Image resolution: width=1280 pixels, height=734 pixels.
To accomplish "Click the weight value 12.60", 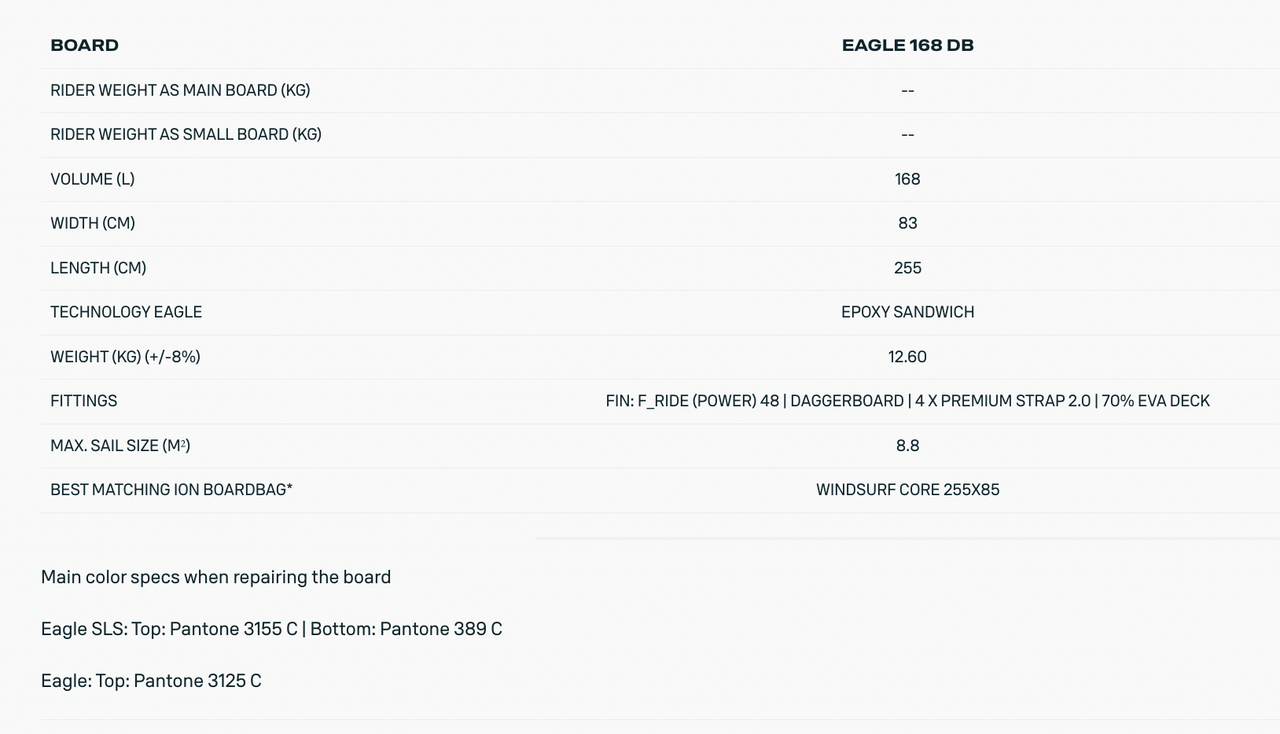I will point(907,356).
